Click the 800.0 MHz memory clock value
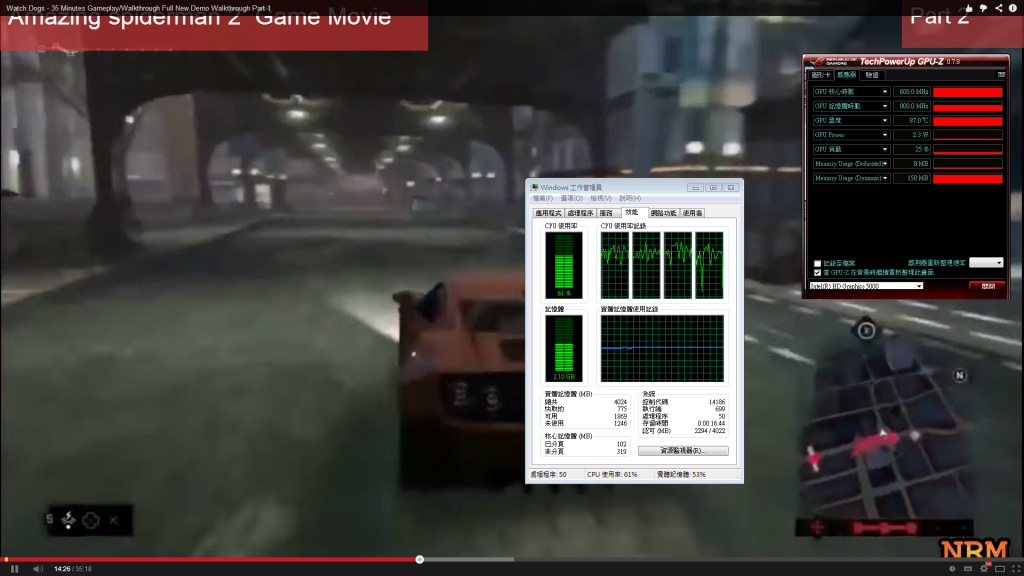 pyautogui.click(x=912, y=106)
